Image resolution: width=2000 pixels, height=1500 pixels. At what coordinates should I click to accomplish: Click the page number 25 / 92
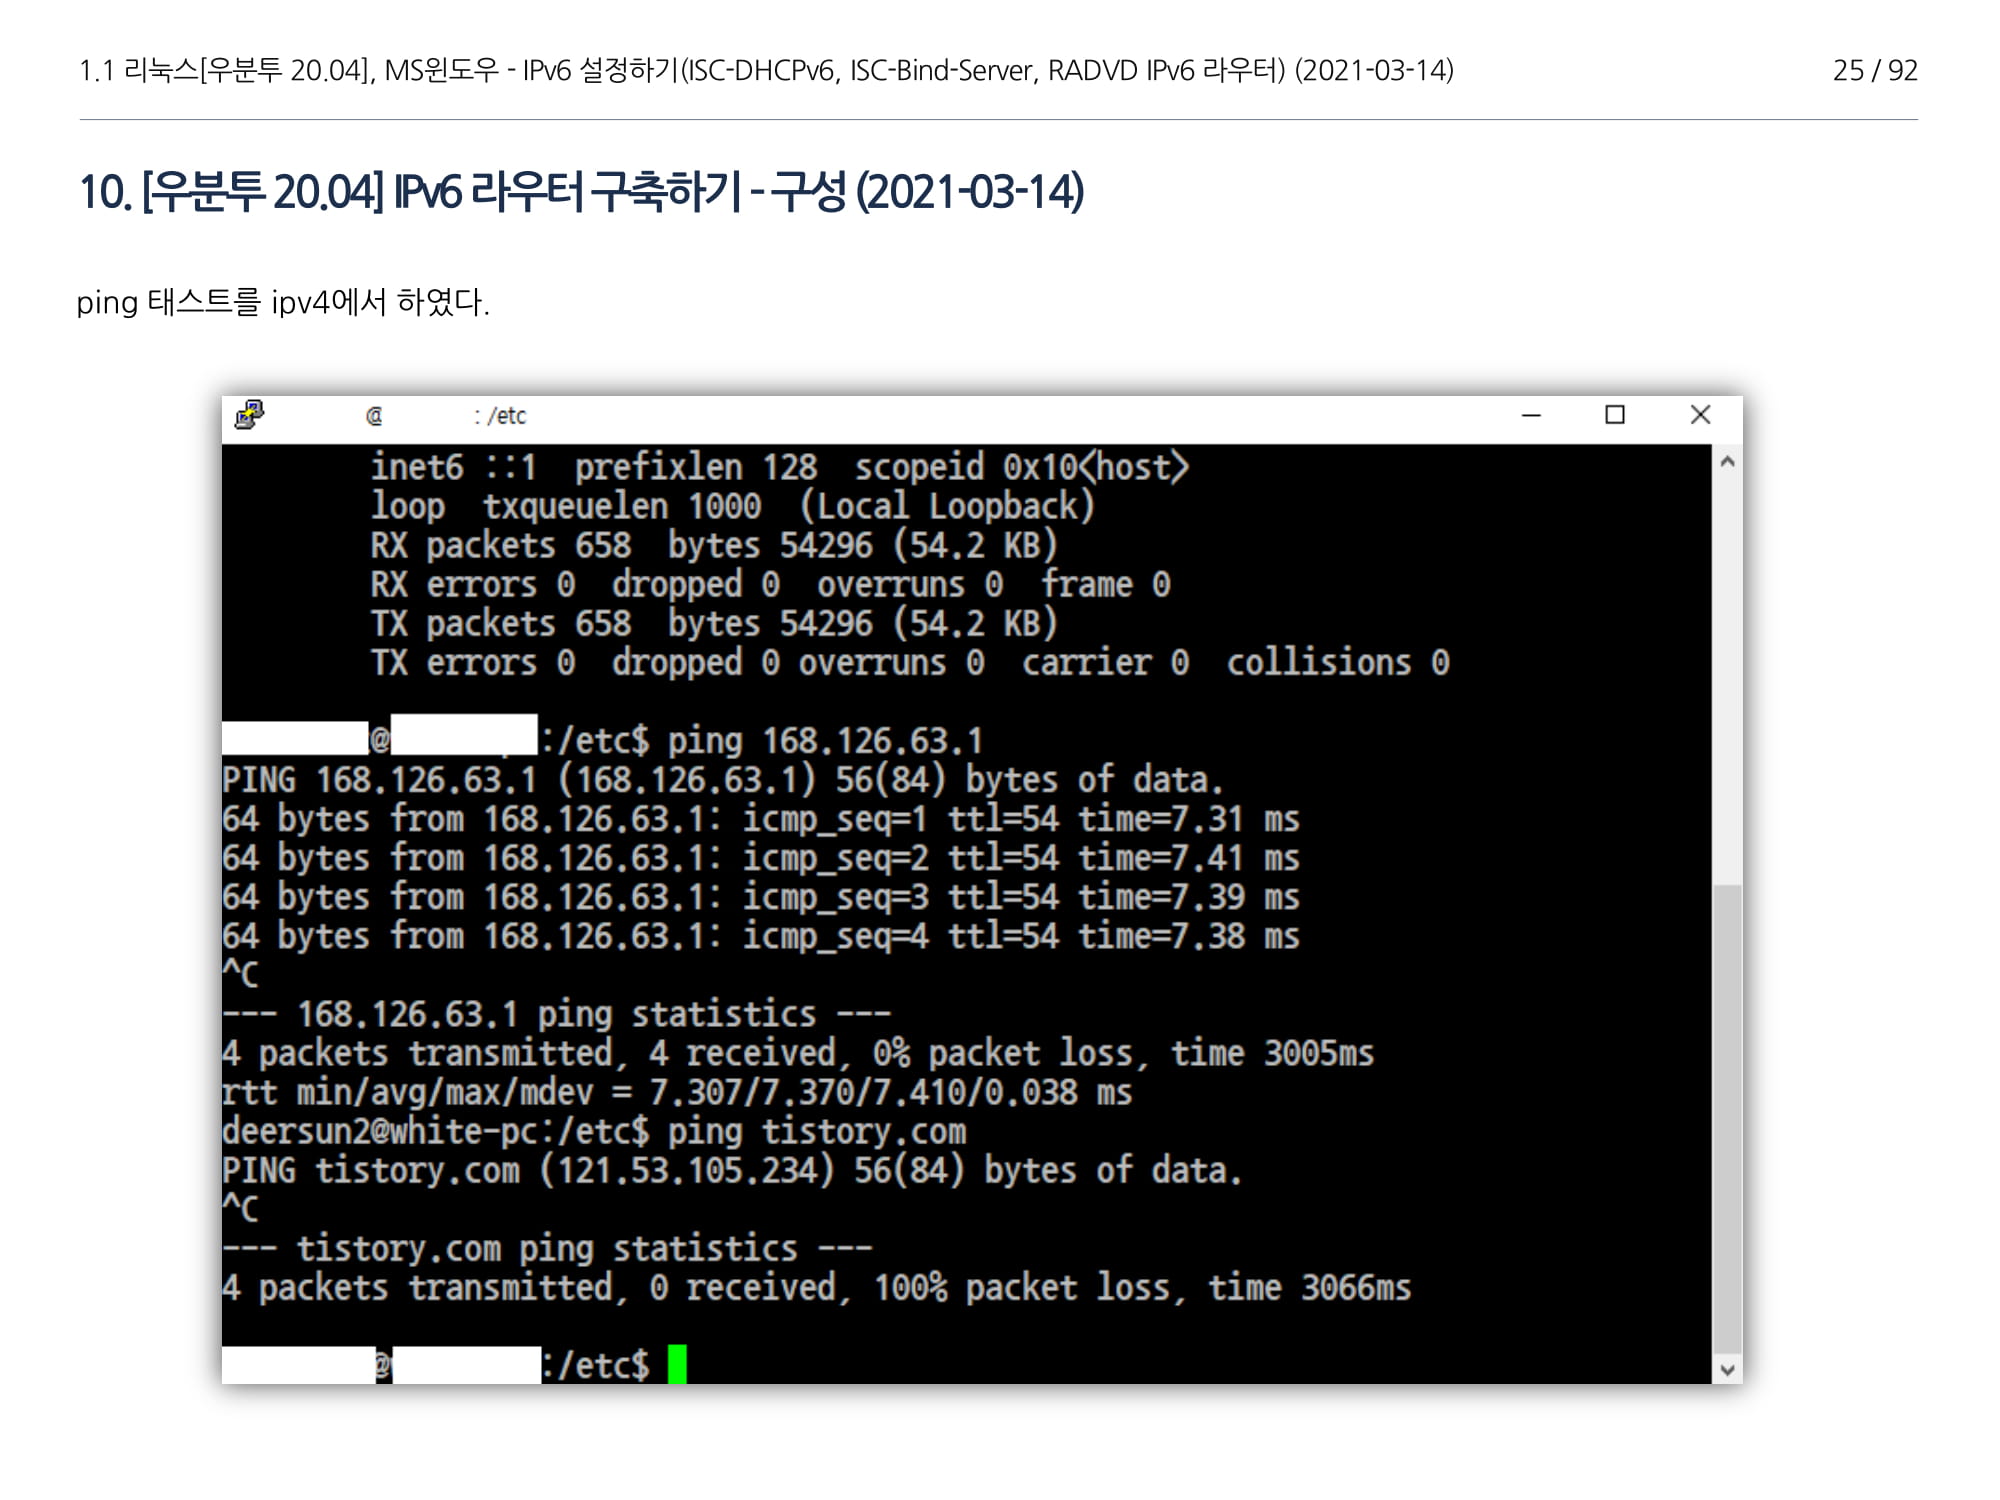coord(1874,70)
